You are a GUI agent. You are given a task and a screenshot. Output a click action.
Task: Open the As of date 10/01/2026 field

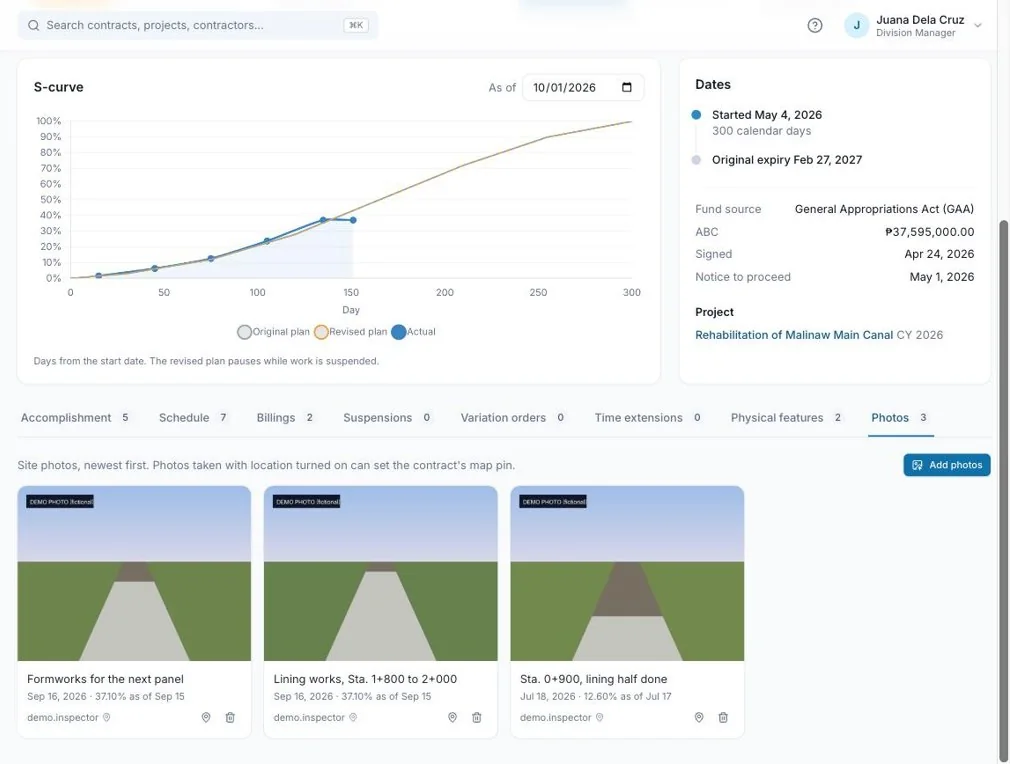[583, 88]
